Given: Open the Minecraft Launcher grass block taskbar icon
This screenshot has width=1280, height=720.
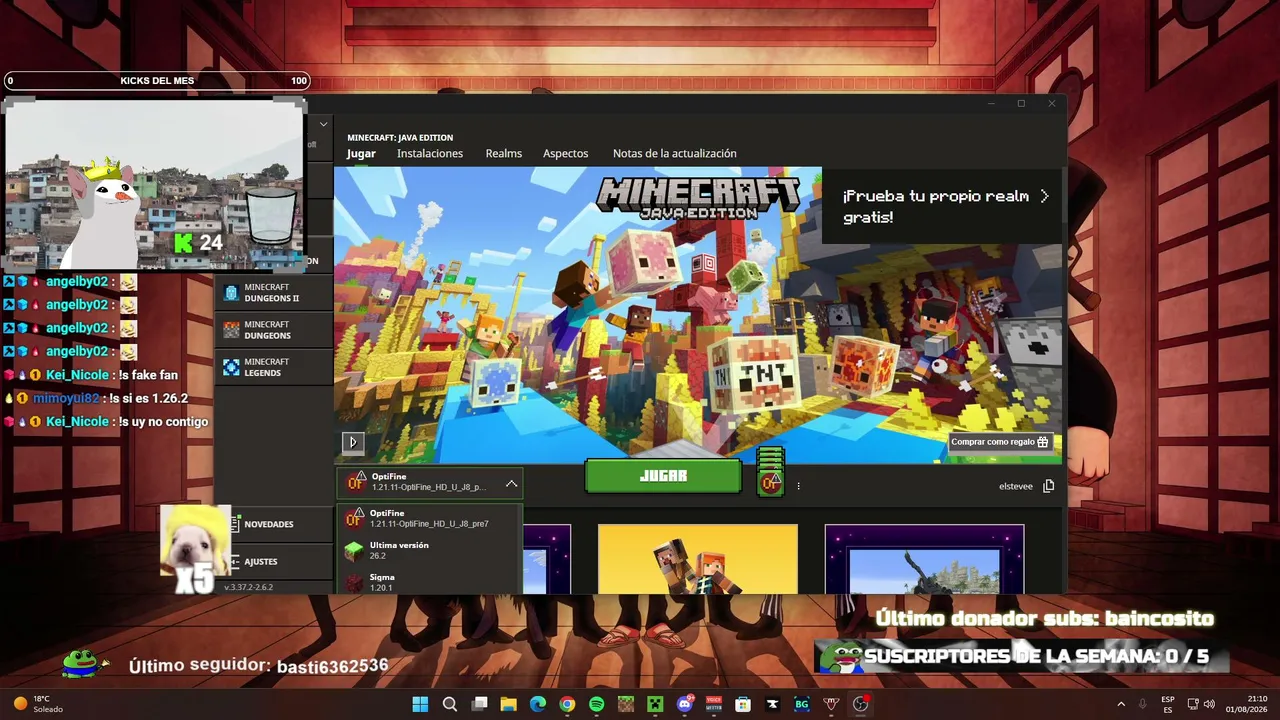Looking at the screenshot, I should 625,704.
